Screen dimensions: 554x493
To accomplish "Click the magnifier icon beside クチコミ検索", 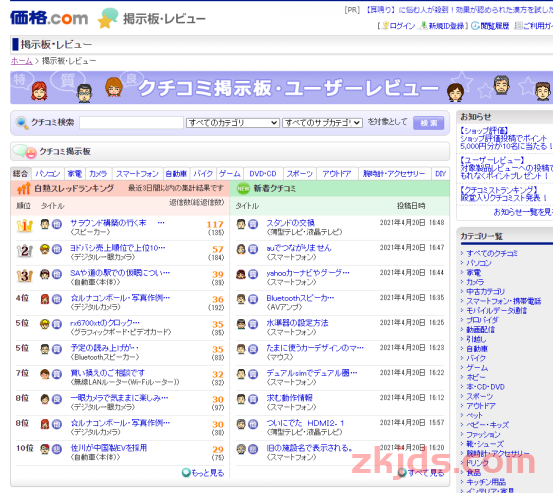I will tap(22, 123).
